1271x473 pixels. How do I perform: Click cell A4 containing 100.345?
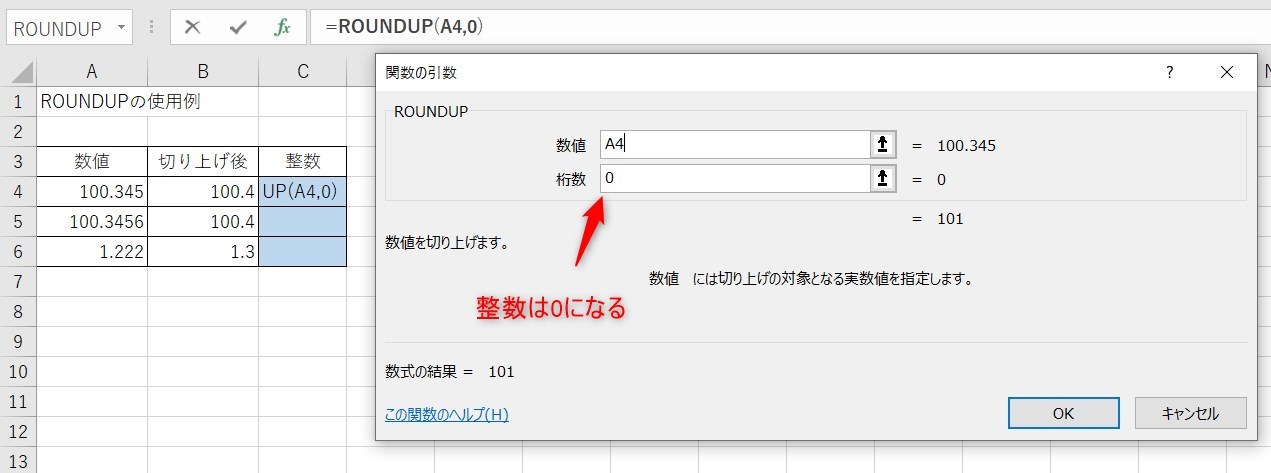(x=92, y=191)
